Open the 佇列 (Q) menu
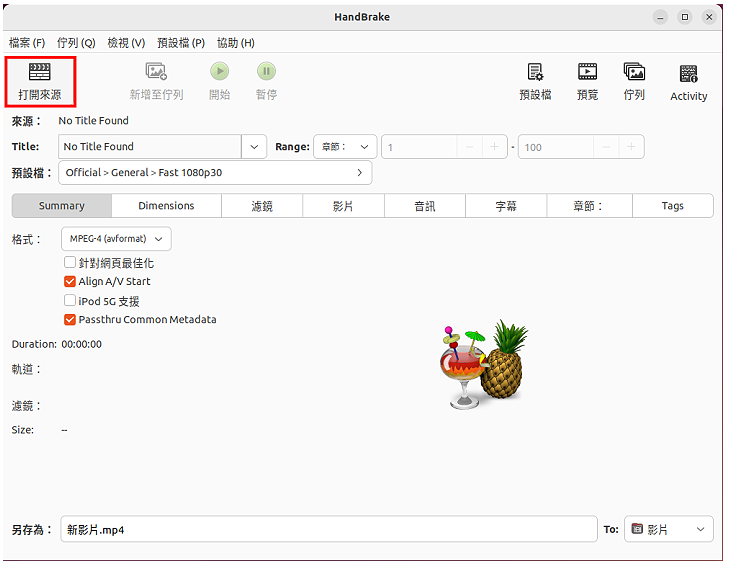Image resolution: width=739 pixels, height=571 pixels. click(76, 43)
